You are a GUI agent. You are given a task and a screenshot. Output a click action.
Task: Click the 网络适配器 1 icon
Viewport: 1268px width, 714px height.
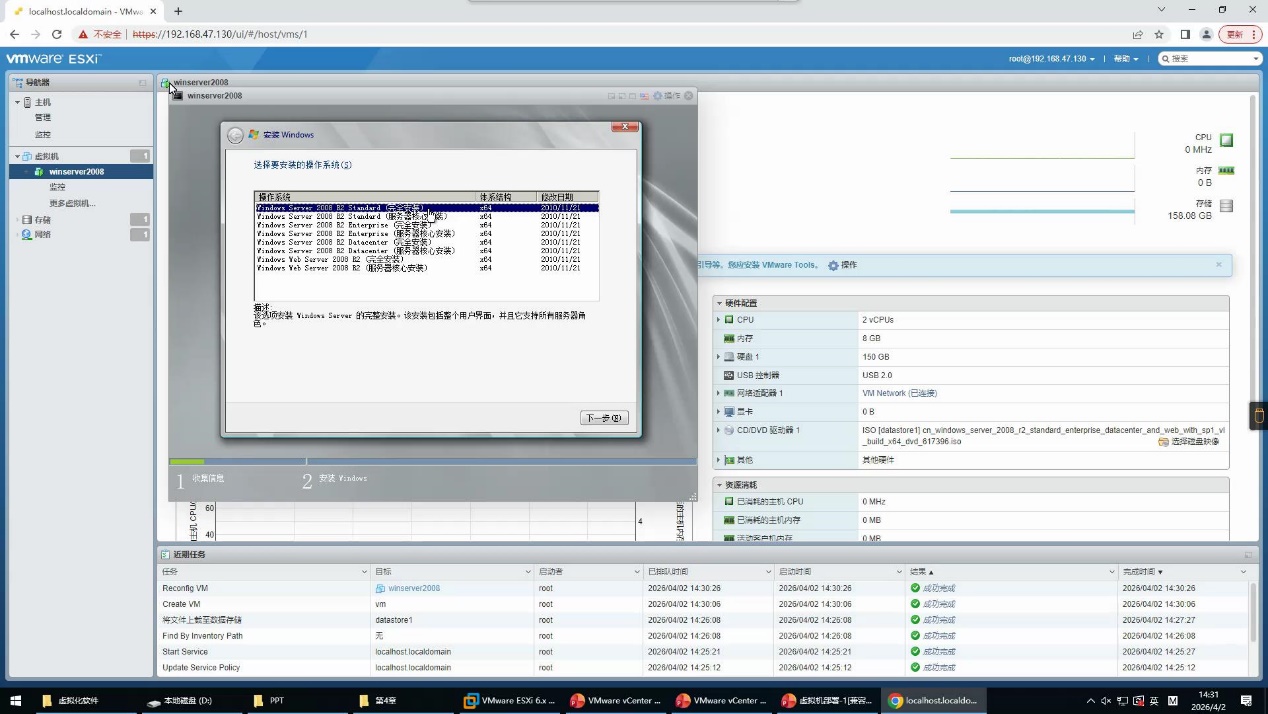click(729, 393)
